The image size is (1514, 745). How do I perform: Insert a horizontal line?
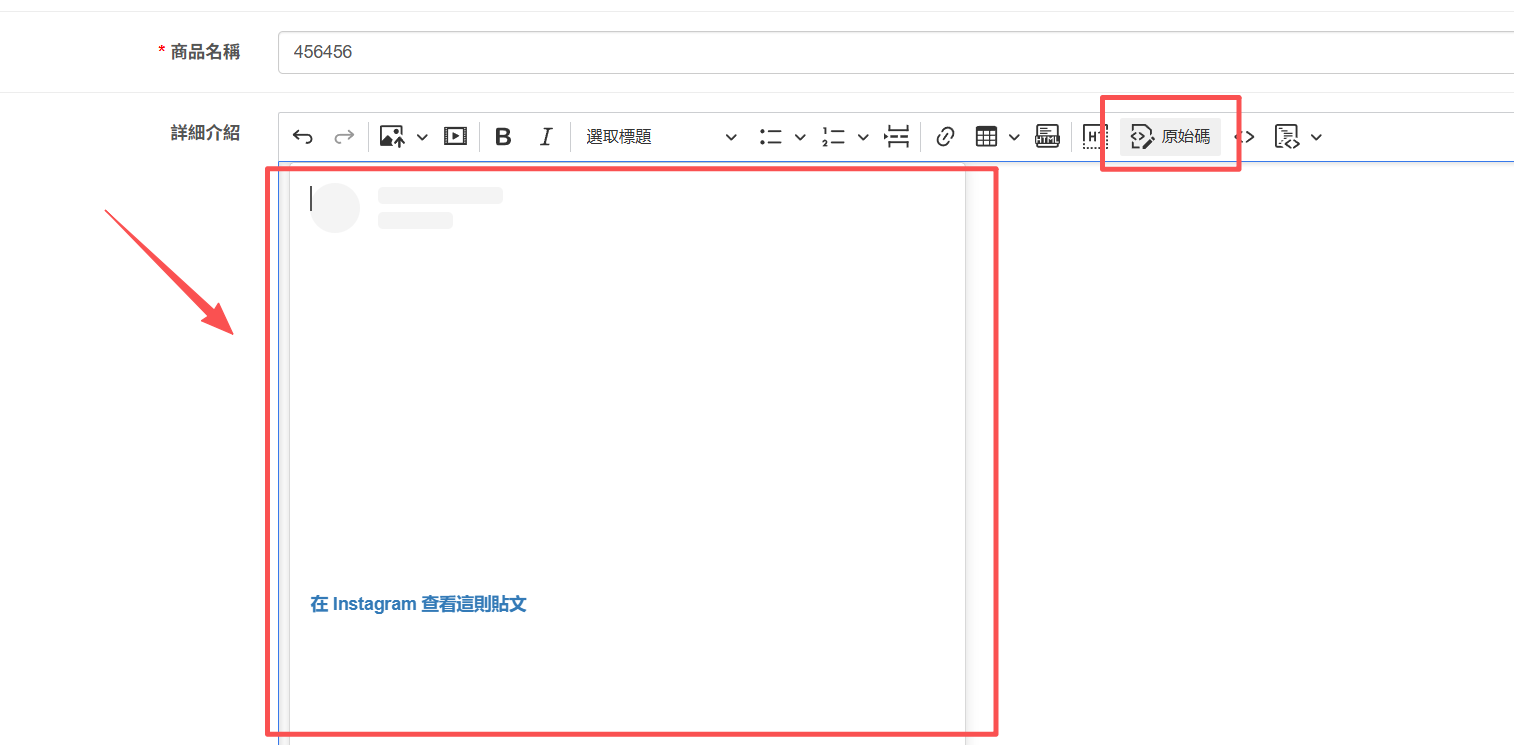897,137
